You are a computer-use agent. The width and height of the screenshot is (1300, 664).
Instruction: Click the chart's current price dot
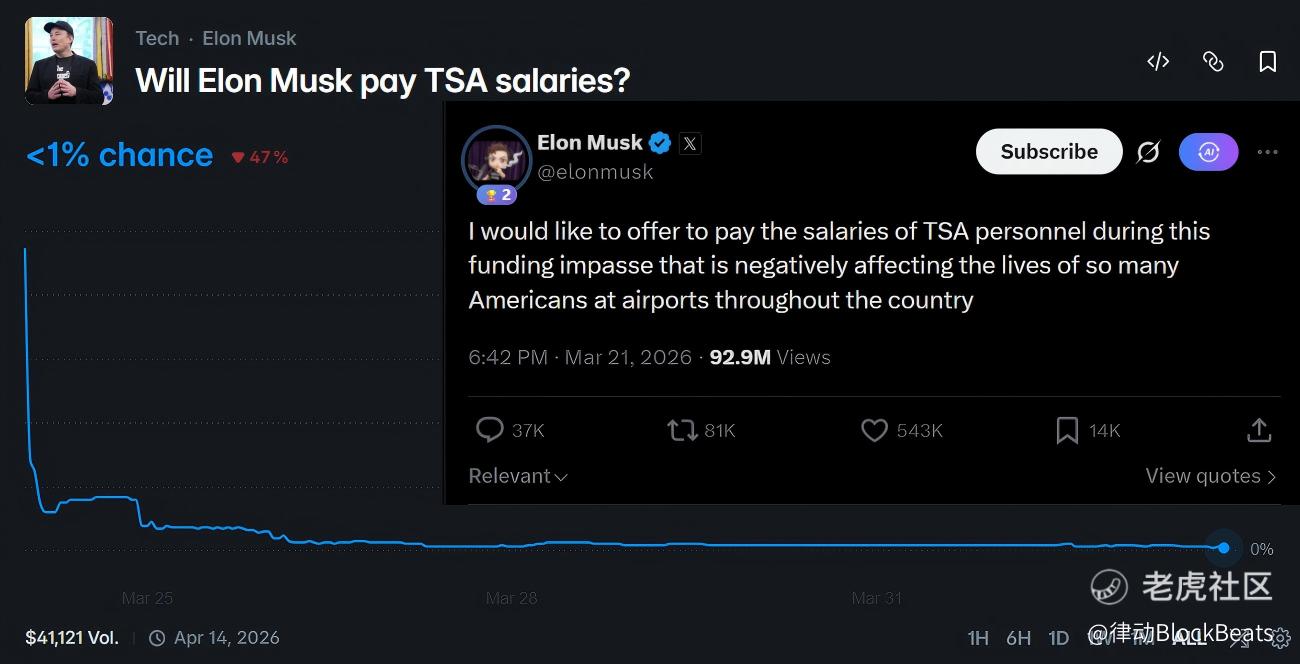pos(1223,548)
